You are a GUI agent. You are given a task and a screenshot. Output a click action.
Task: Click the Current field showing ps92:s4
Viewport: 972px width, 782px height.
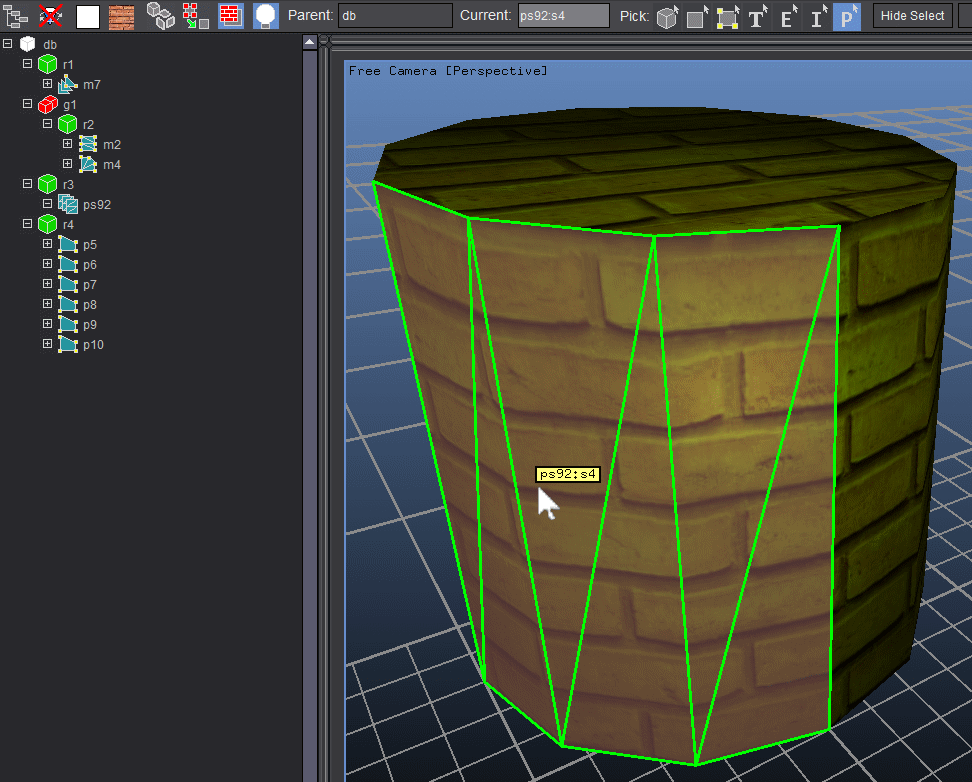click(563, 16)
